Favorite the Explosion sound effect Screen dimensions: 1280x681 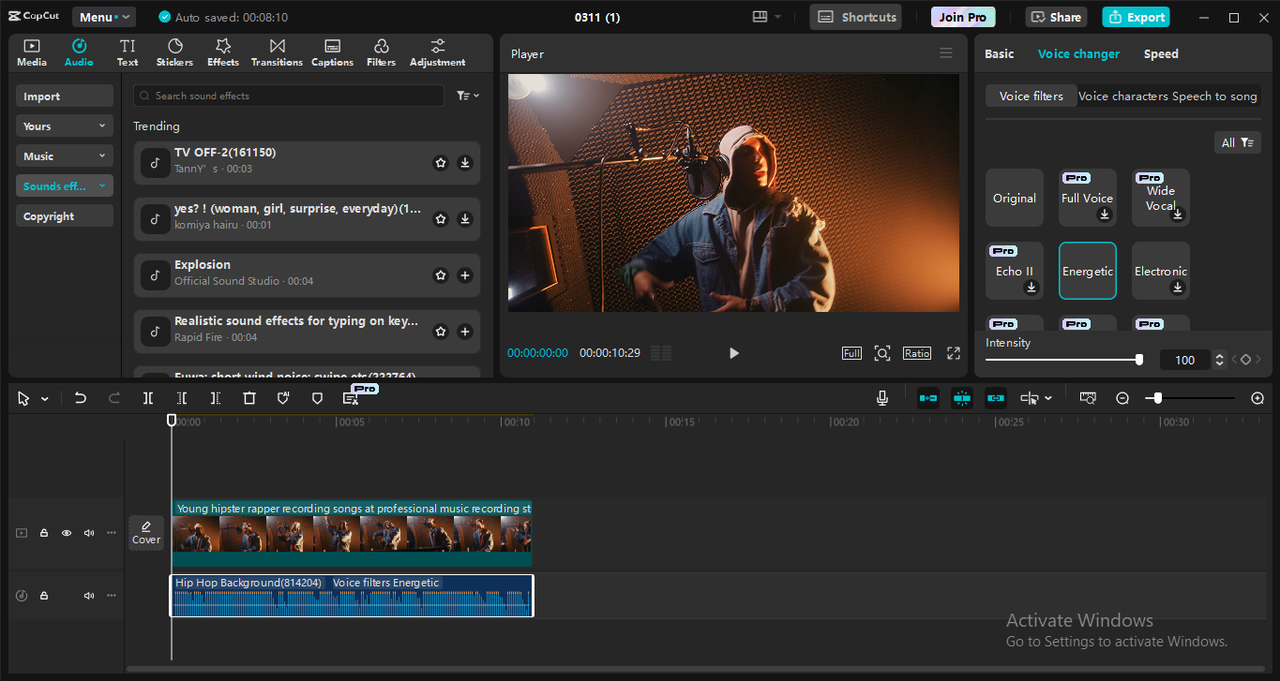click(x=441, y=275)
